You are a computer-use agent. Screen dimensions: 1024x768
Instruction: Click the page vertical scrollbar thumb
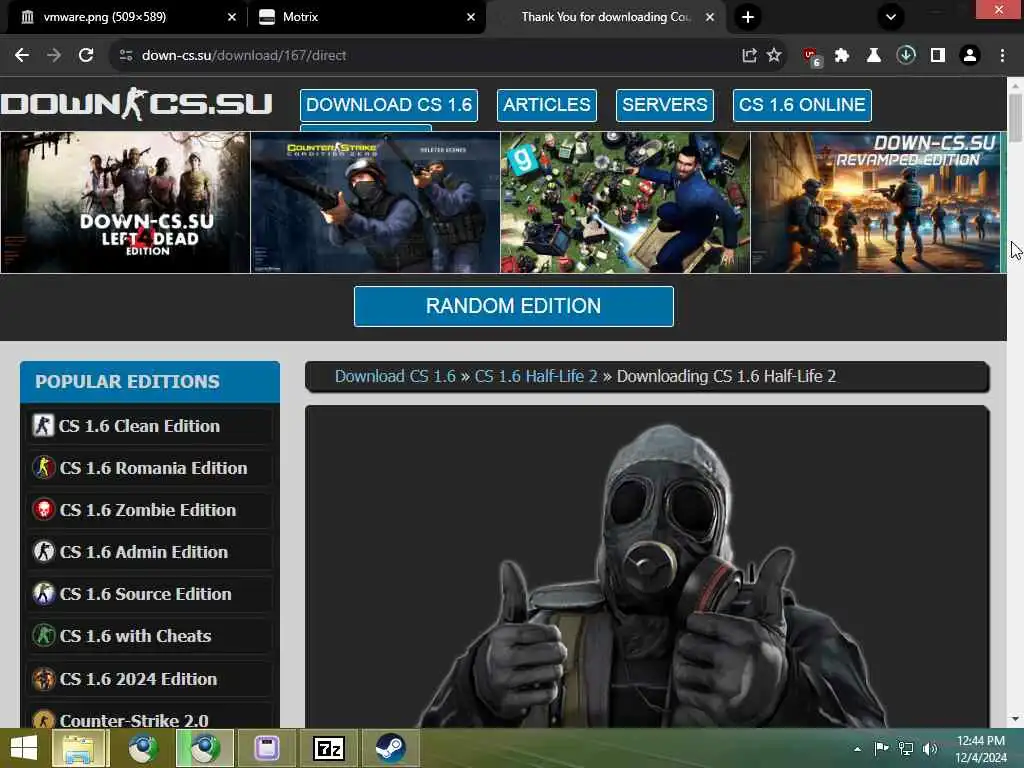[x=1015, y=118]
